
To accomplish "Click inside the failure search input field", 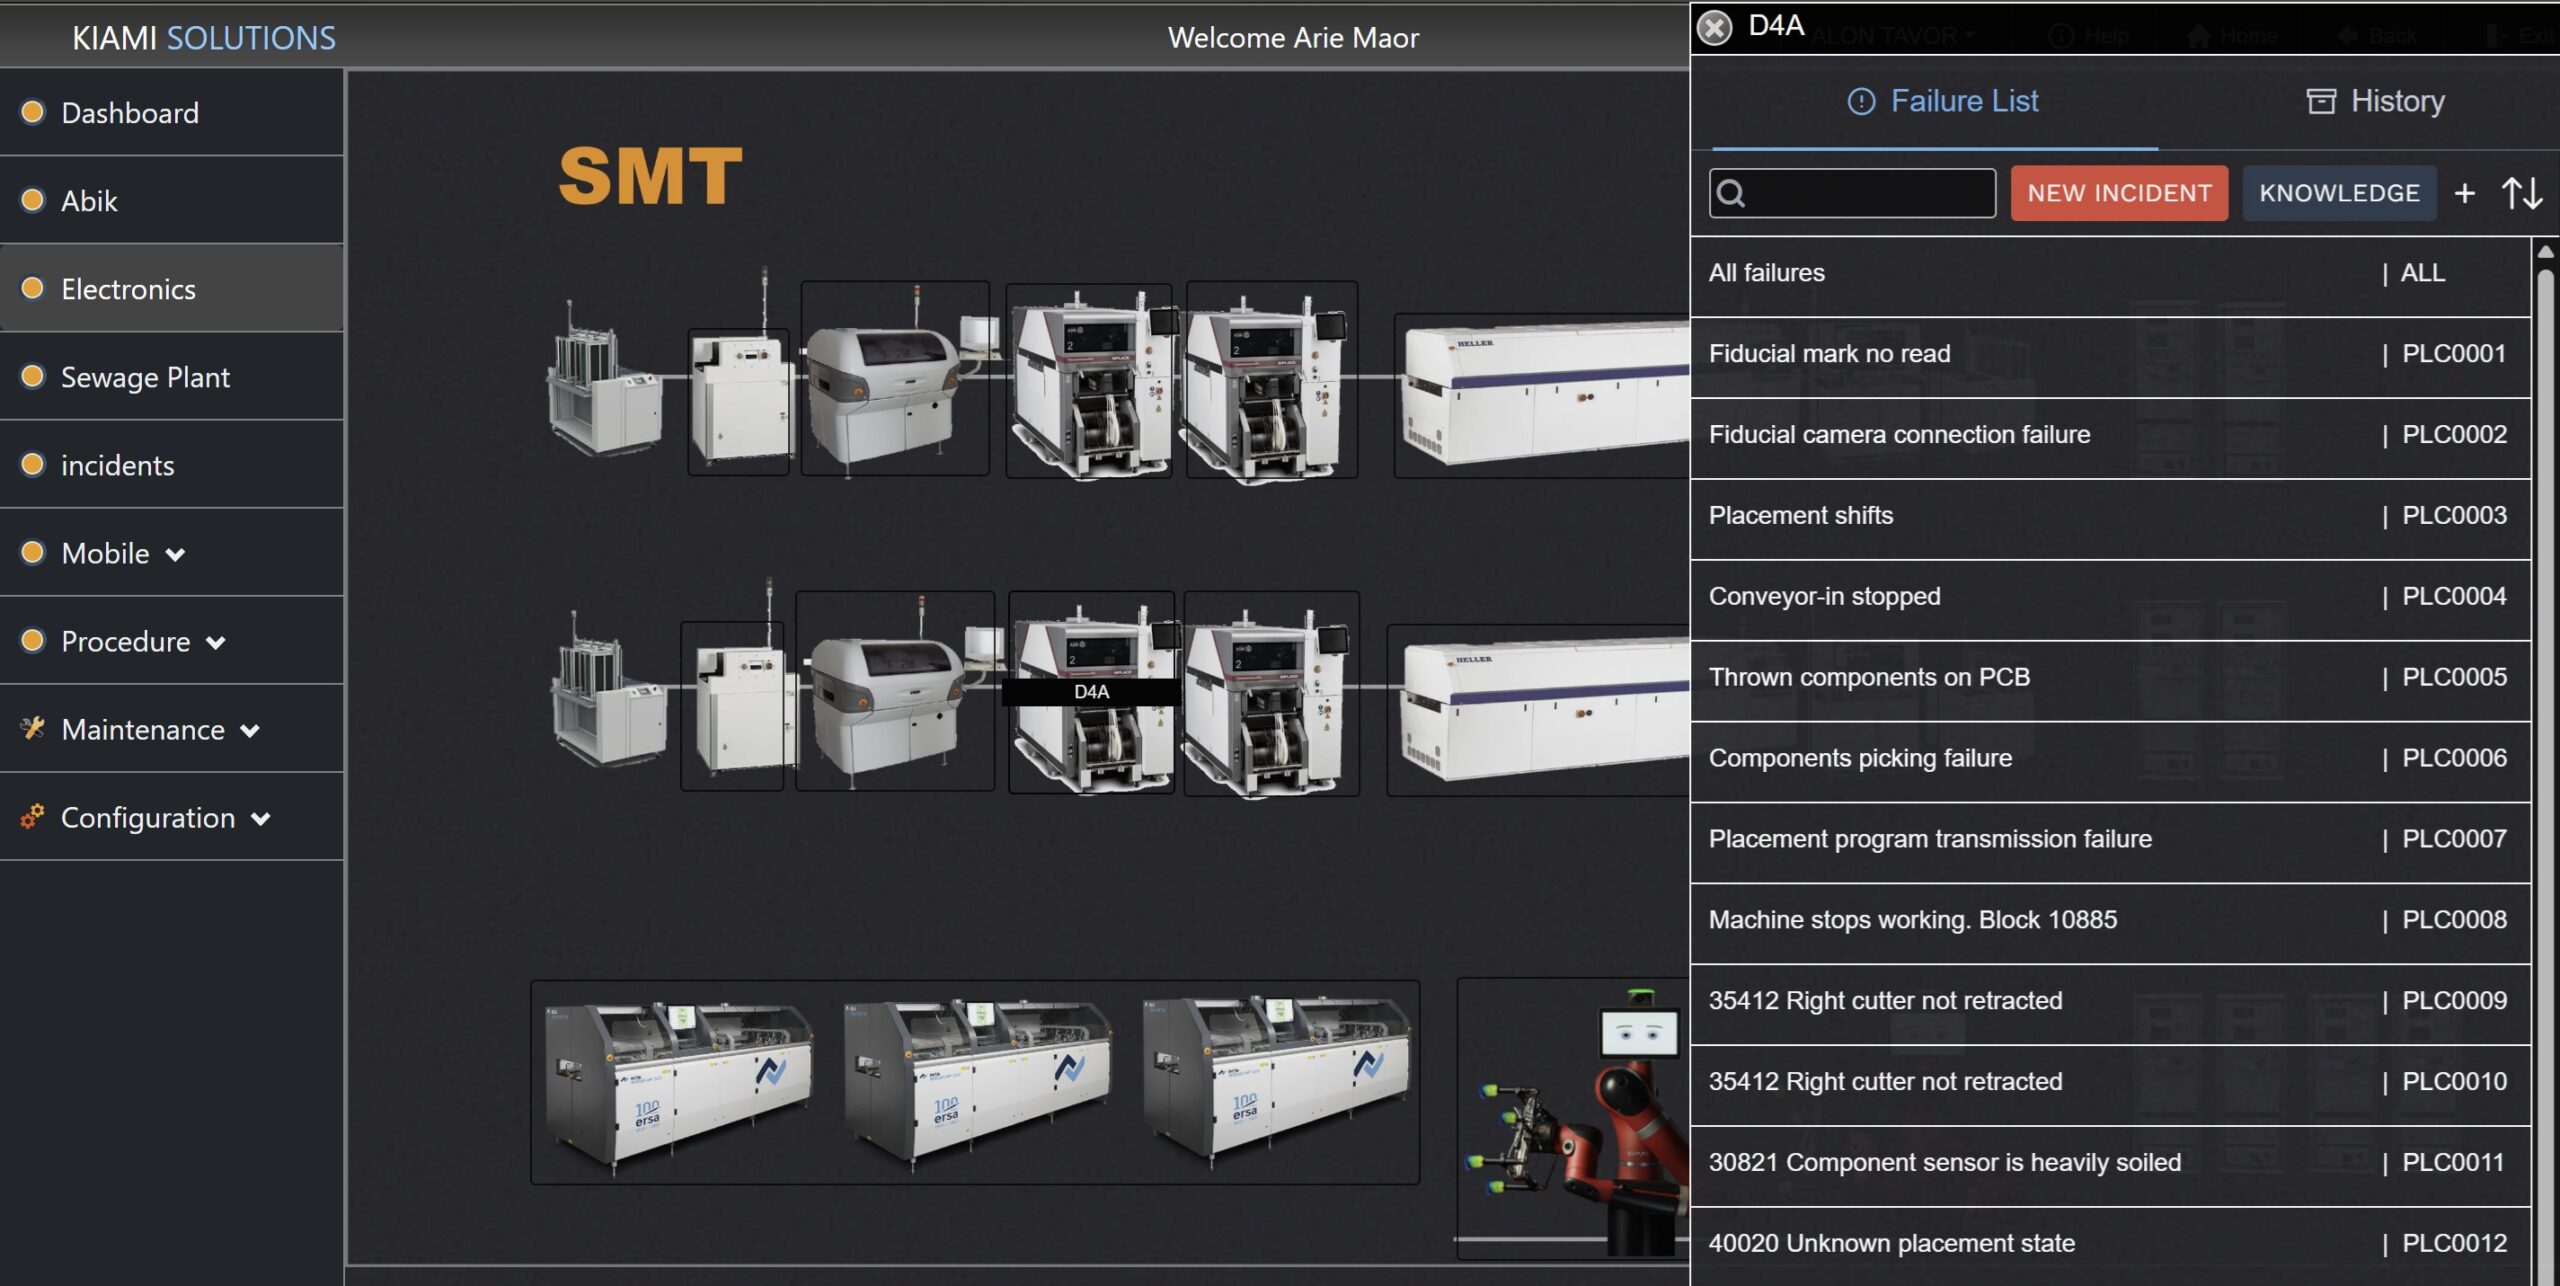I will coord(1870,192).
